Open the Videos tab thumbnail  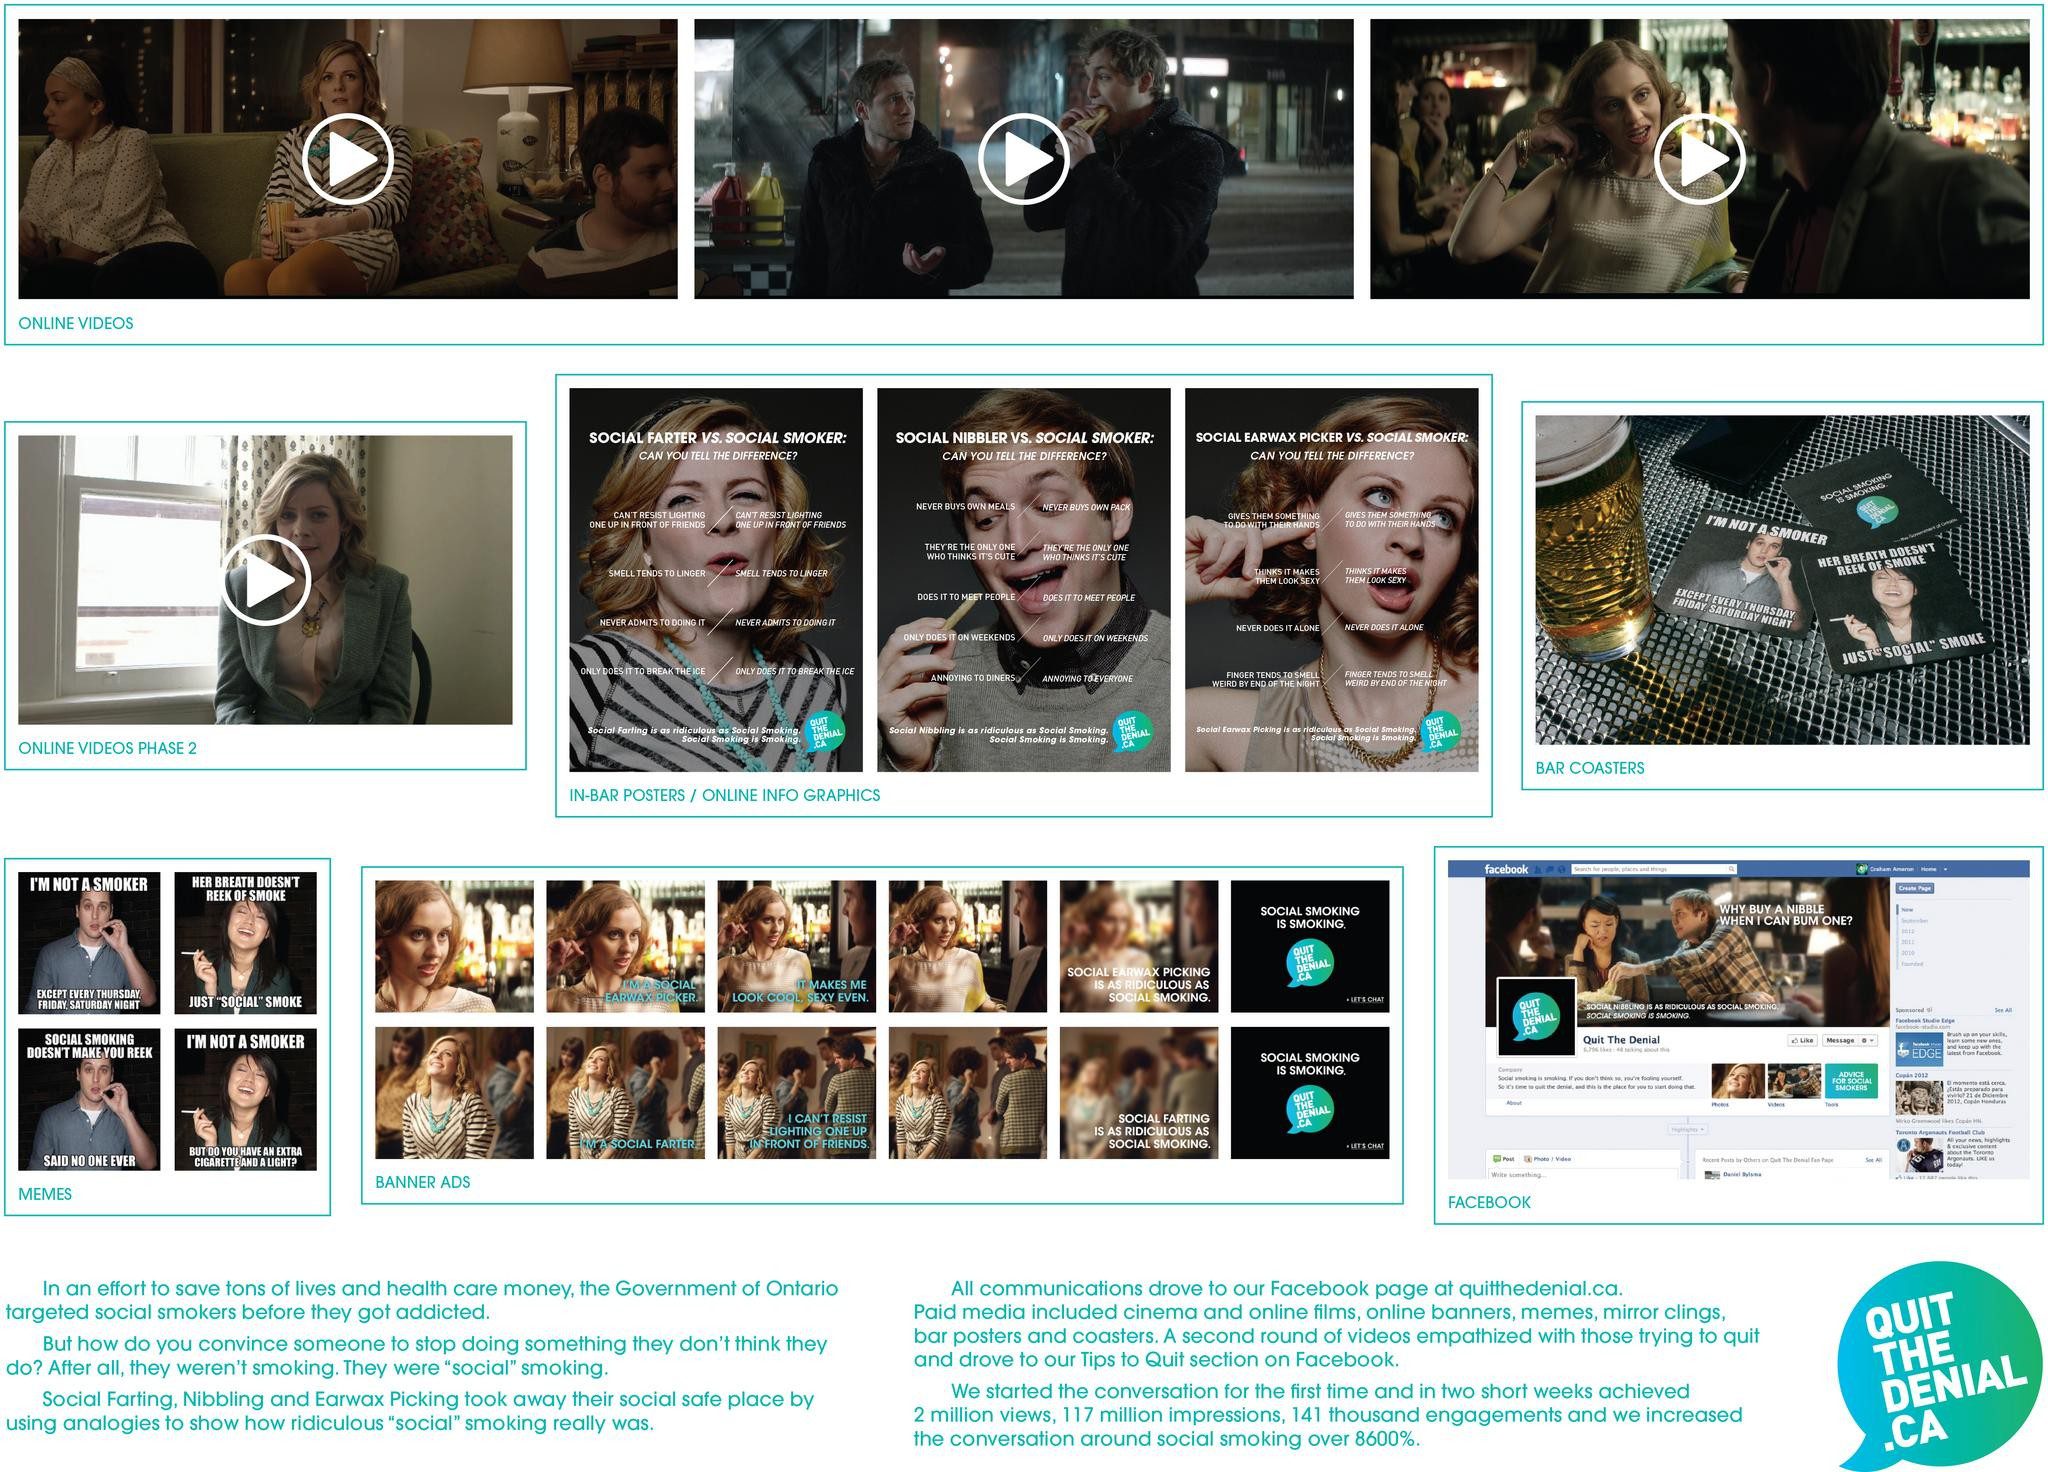point(1794,1081)
